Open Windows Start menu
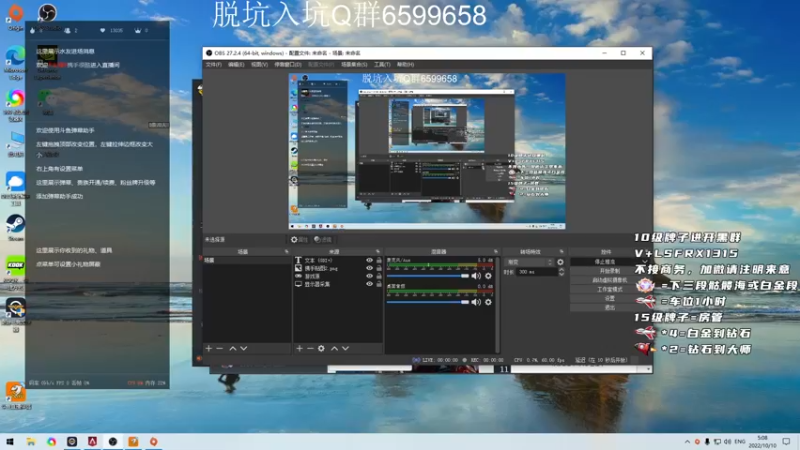The height and width of the screenshot is (450, 800). (x=10, y=441)
